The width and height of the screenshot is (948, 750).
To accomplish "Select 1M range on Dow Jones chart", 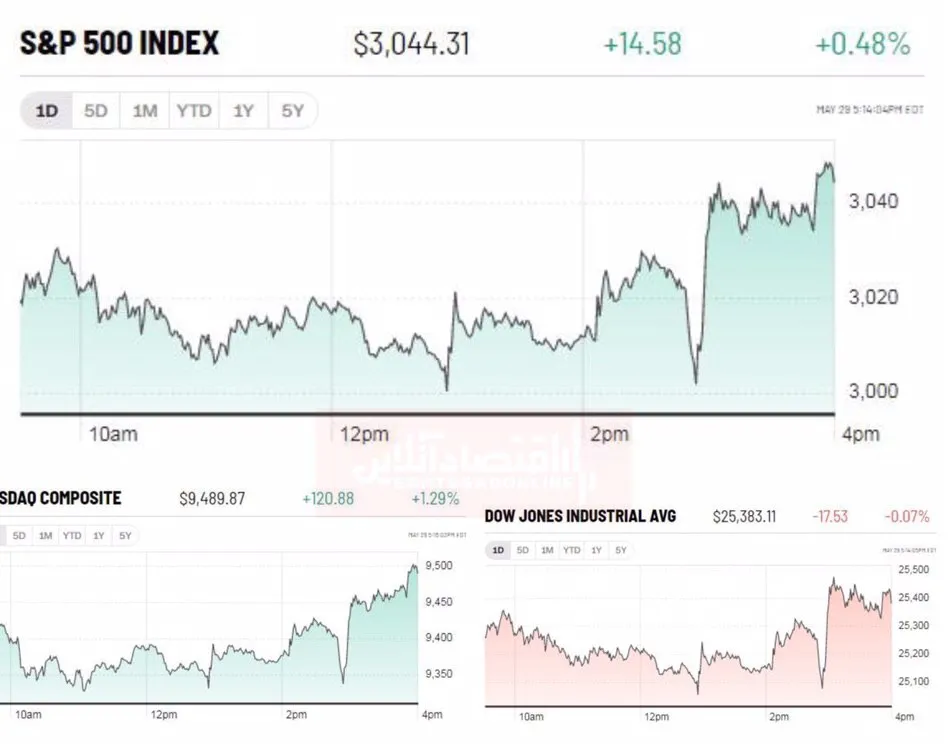I will [x=547, y=550].
